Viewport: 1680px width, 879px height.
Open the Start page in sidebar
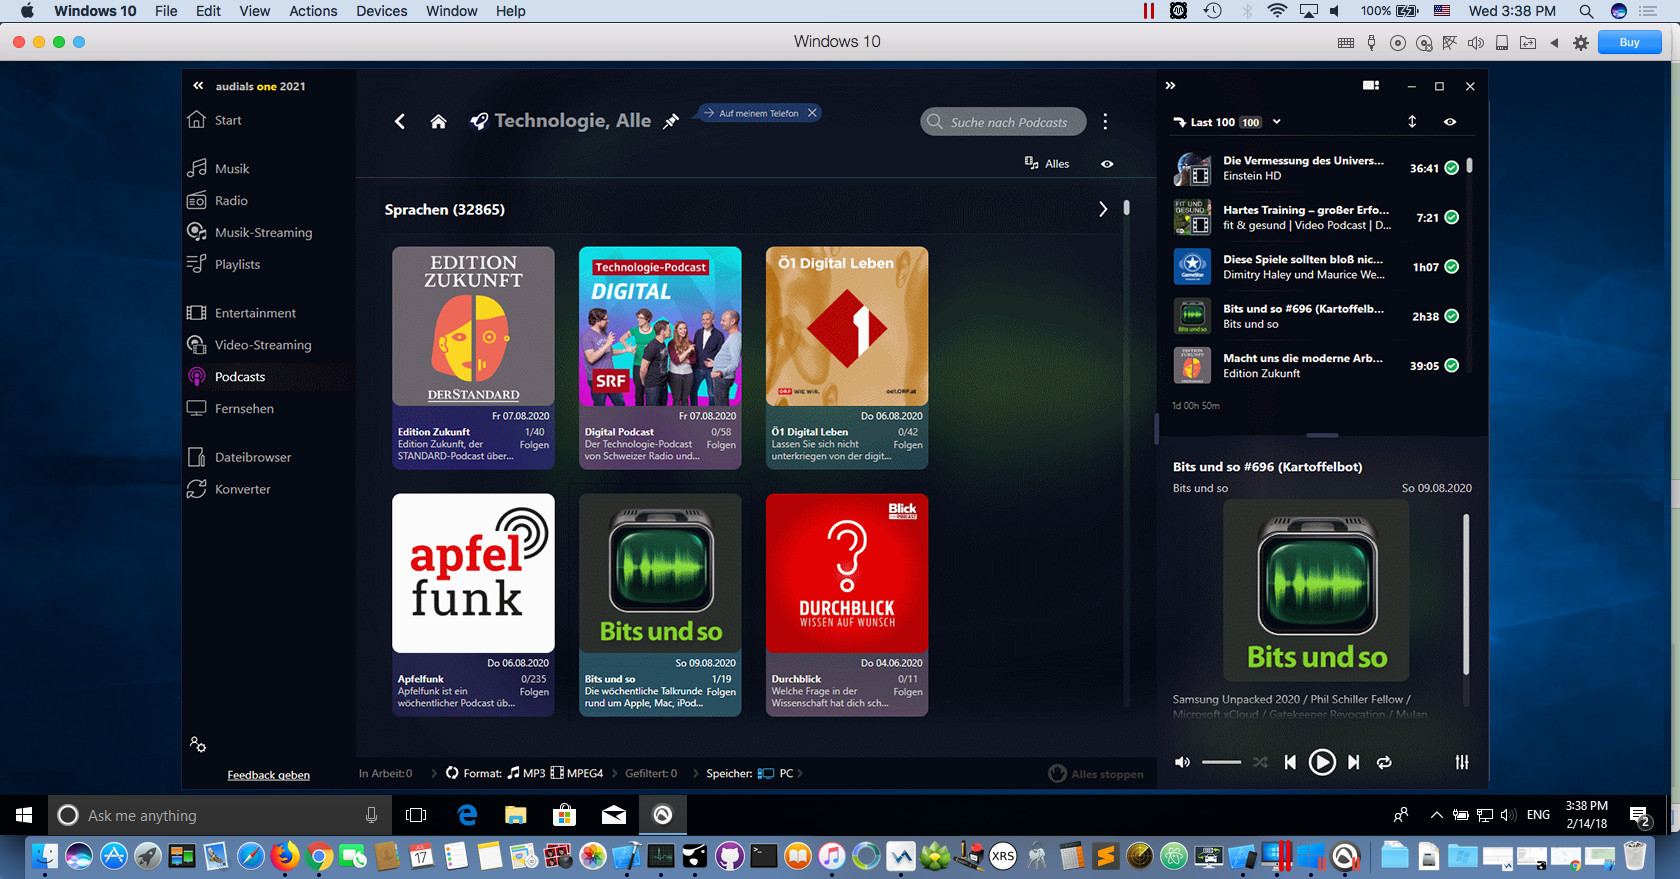[227, 120]
